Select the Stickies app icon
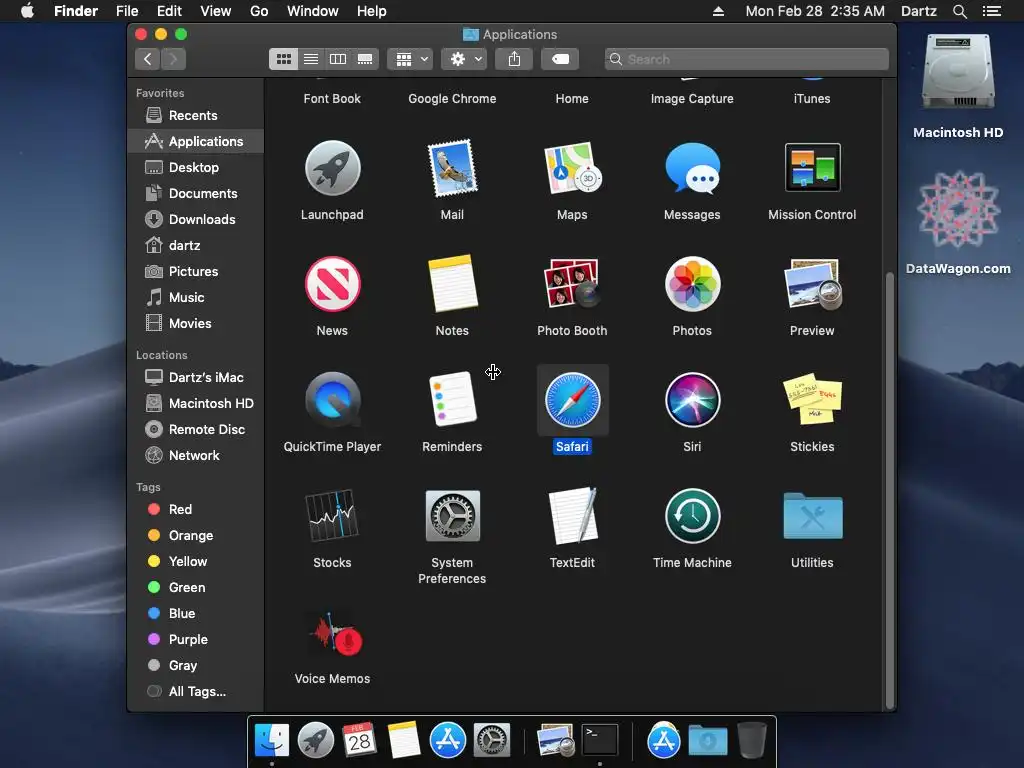Image resolution: width=1024 pixels, height=768 pixels. 812,400
